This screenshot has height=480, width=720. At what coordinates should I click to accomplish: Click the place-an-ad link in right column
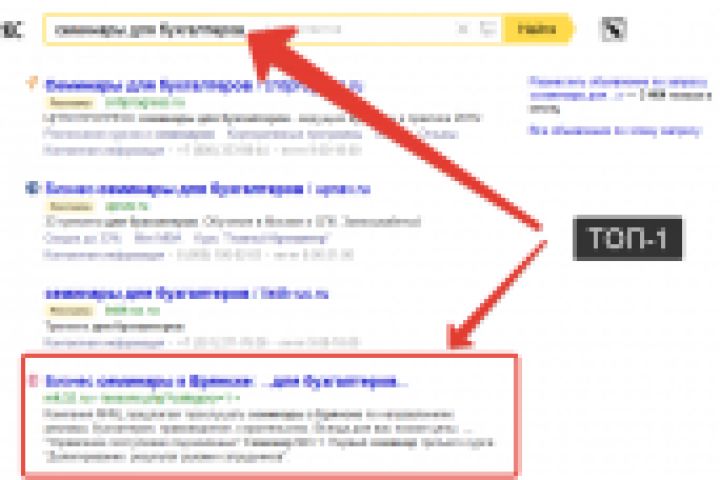[x=618, y=89]
